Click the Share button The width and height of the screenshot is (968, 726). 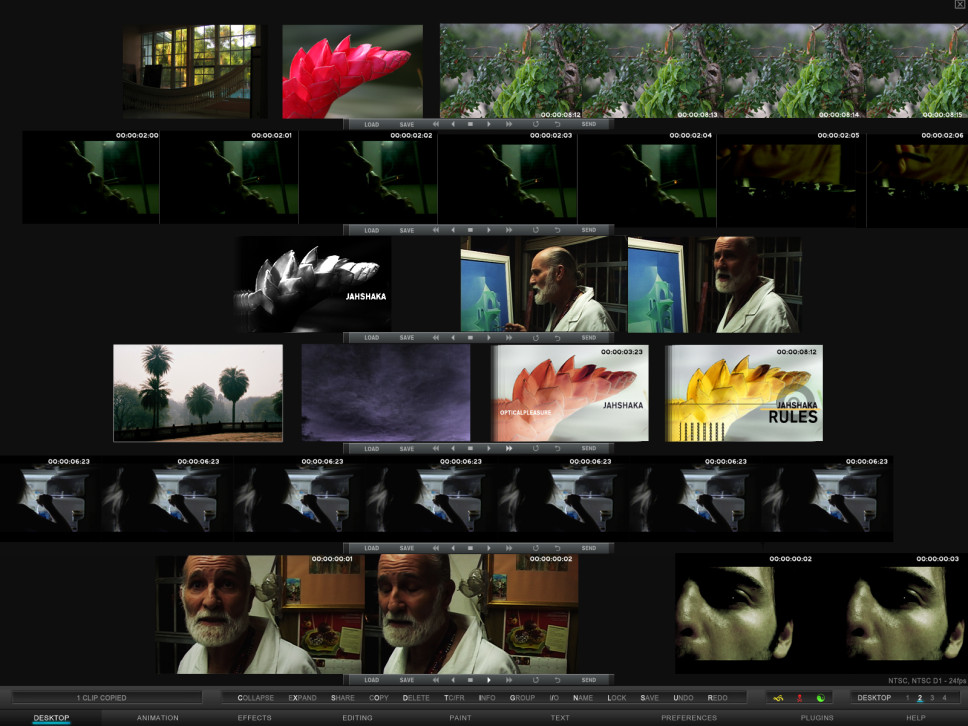[343, 698]
